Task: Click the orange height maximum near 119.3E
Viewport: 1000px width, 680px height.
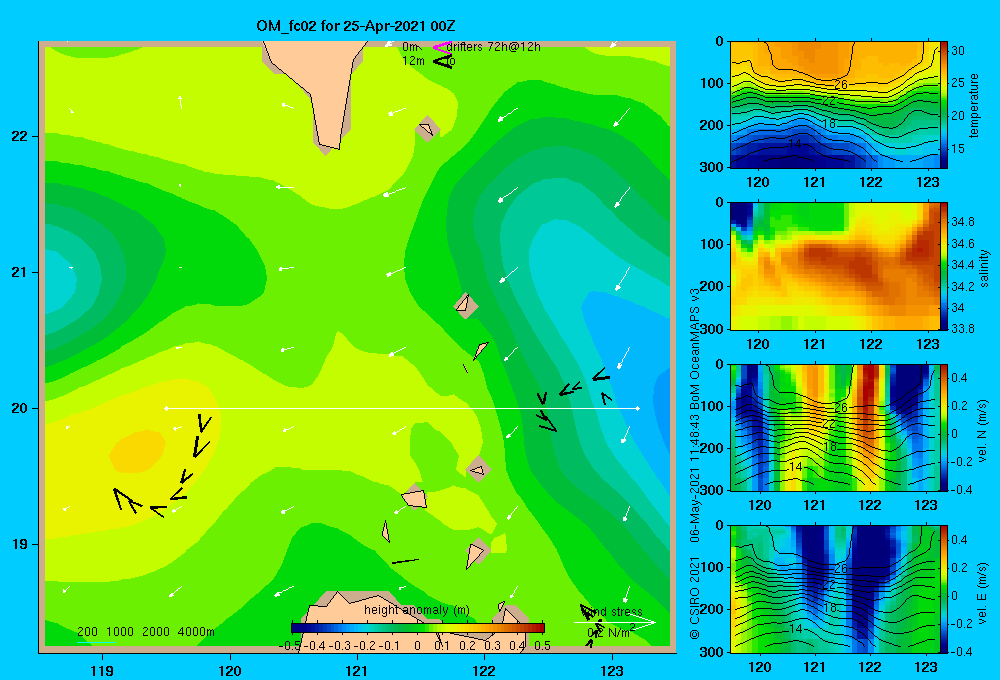Action: click(138, 451)
